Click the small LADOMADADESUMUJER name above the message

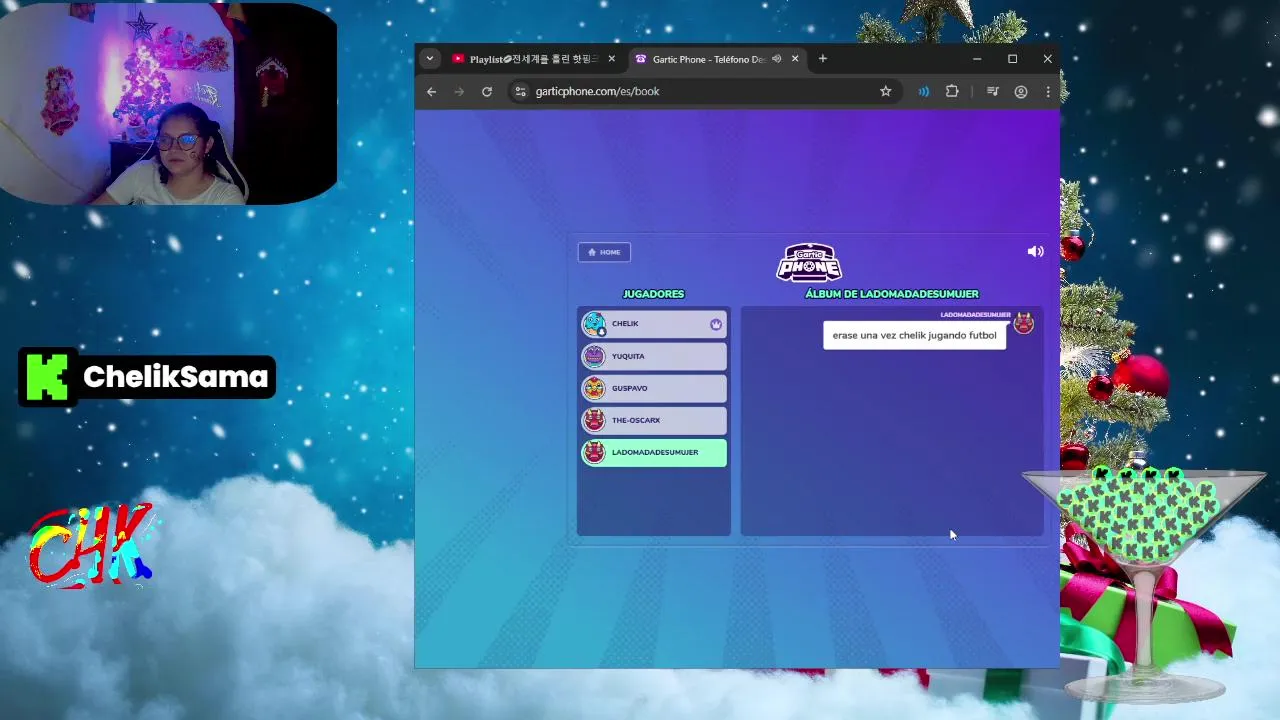(x=975, y=315)
